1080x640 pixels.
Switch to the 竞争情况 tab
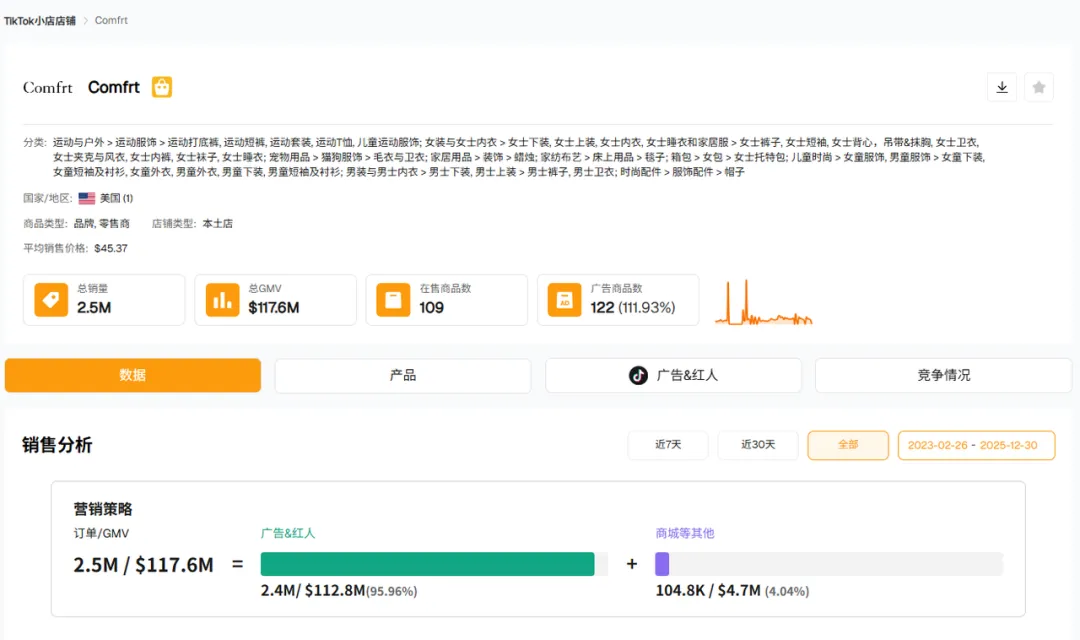(943, 375)
